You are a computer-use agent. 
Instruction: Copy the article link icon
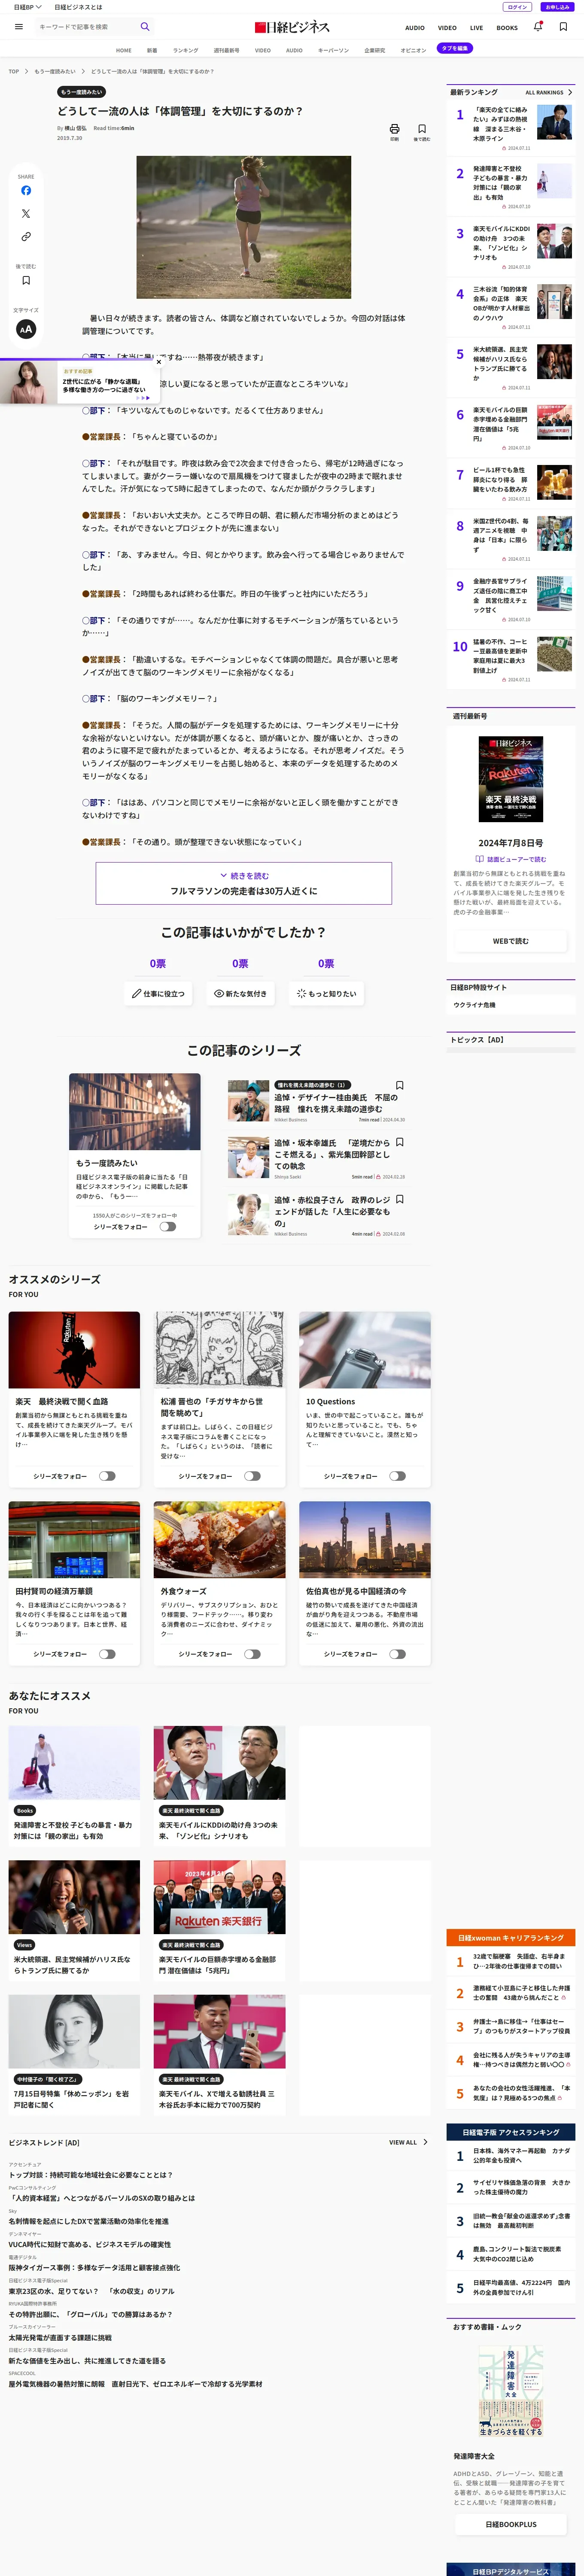tap(26, 237)
